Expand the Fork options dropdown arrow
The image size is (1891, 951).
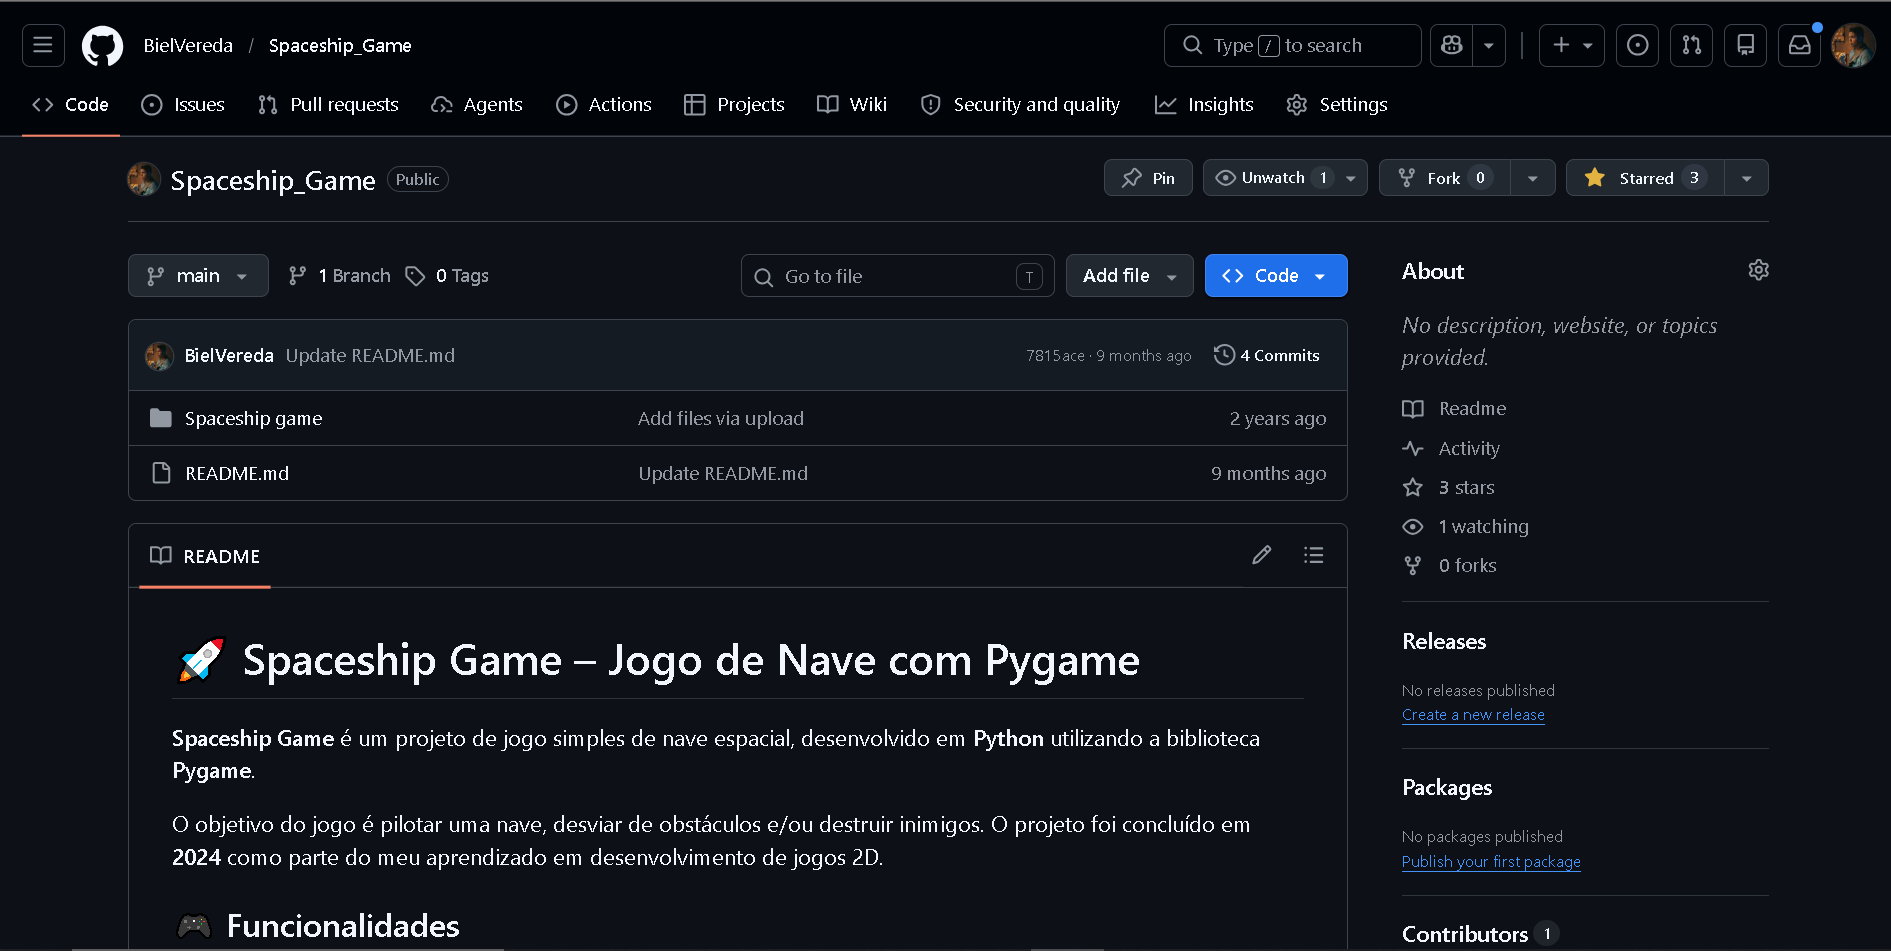click(1532, 178)
